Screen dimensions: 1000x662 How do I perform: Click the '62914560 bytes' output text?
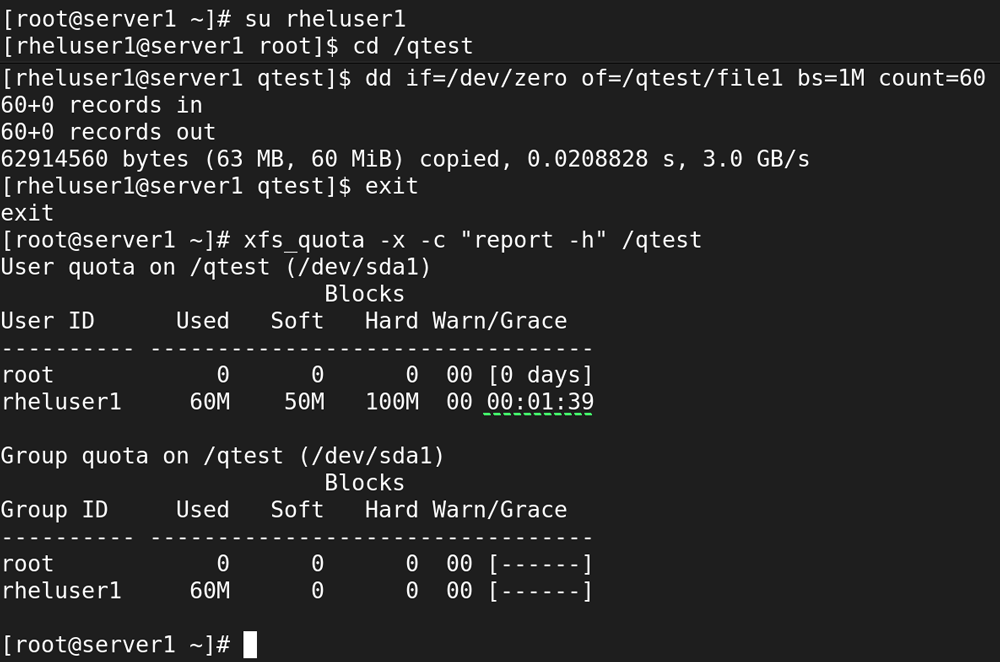94,159
